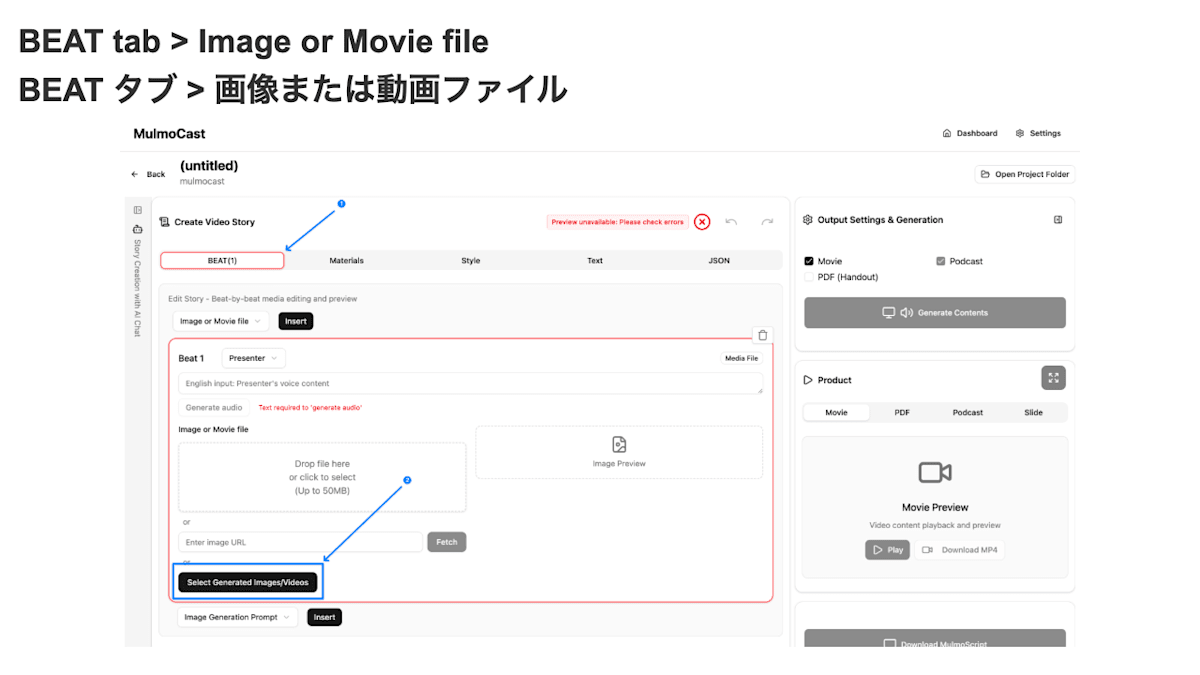The image size is (1200, 675).
Task: Click the Generate audio button
Action: coord(214,407)
